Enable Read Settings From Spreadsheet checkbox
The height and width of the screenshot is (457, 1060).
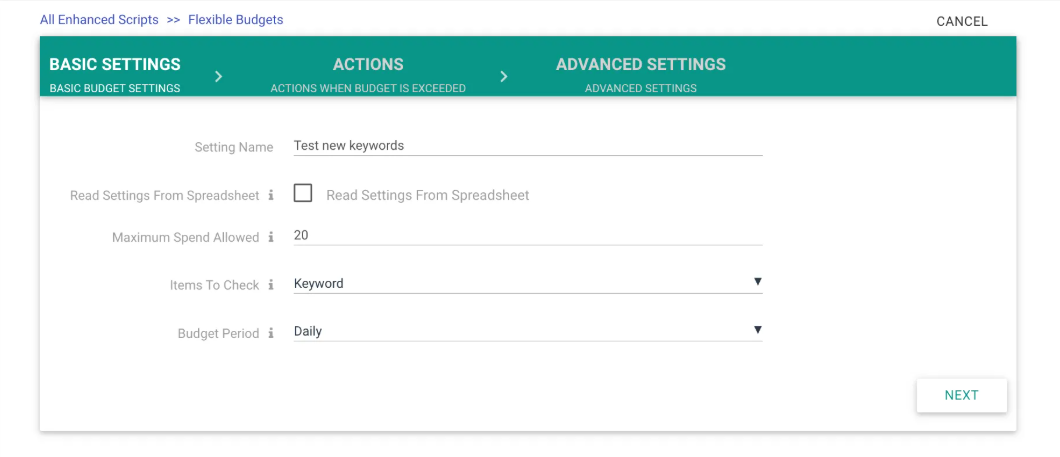[x=303, y=194]
